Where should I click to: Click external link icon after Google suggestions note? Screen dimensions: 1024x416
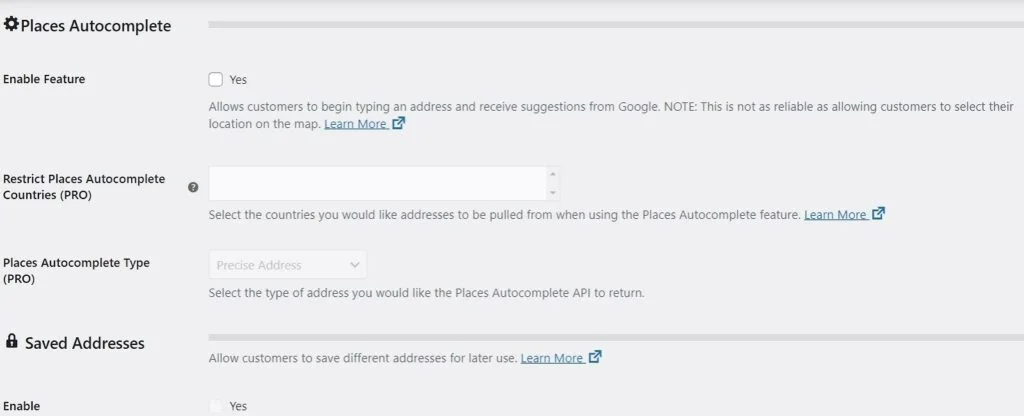point(399,124)
